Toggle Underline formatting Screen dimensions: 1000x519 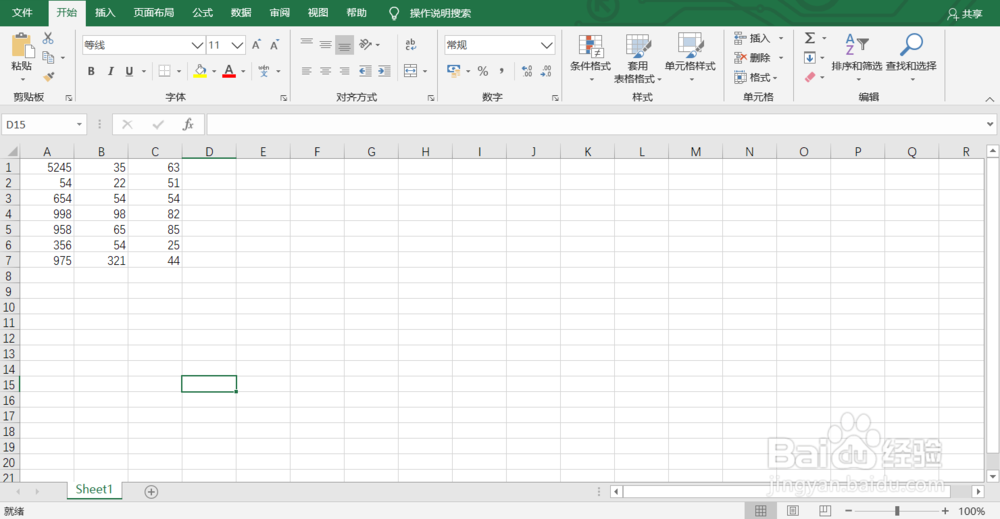point(129,71)
